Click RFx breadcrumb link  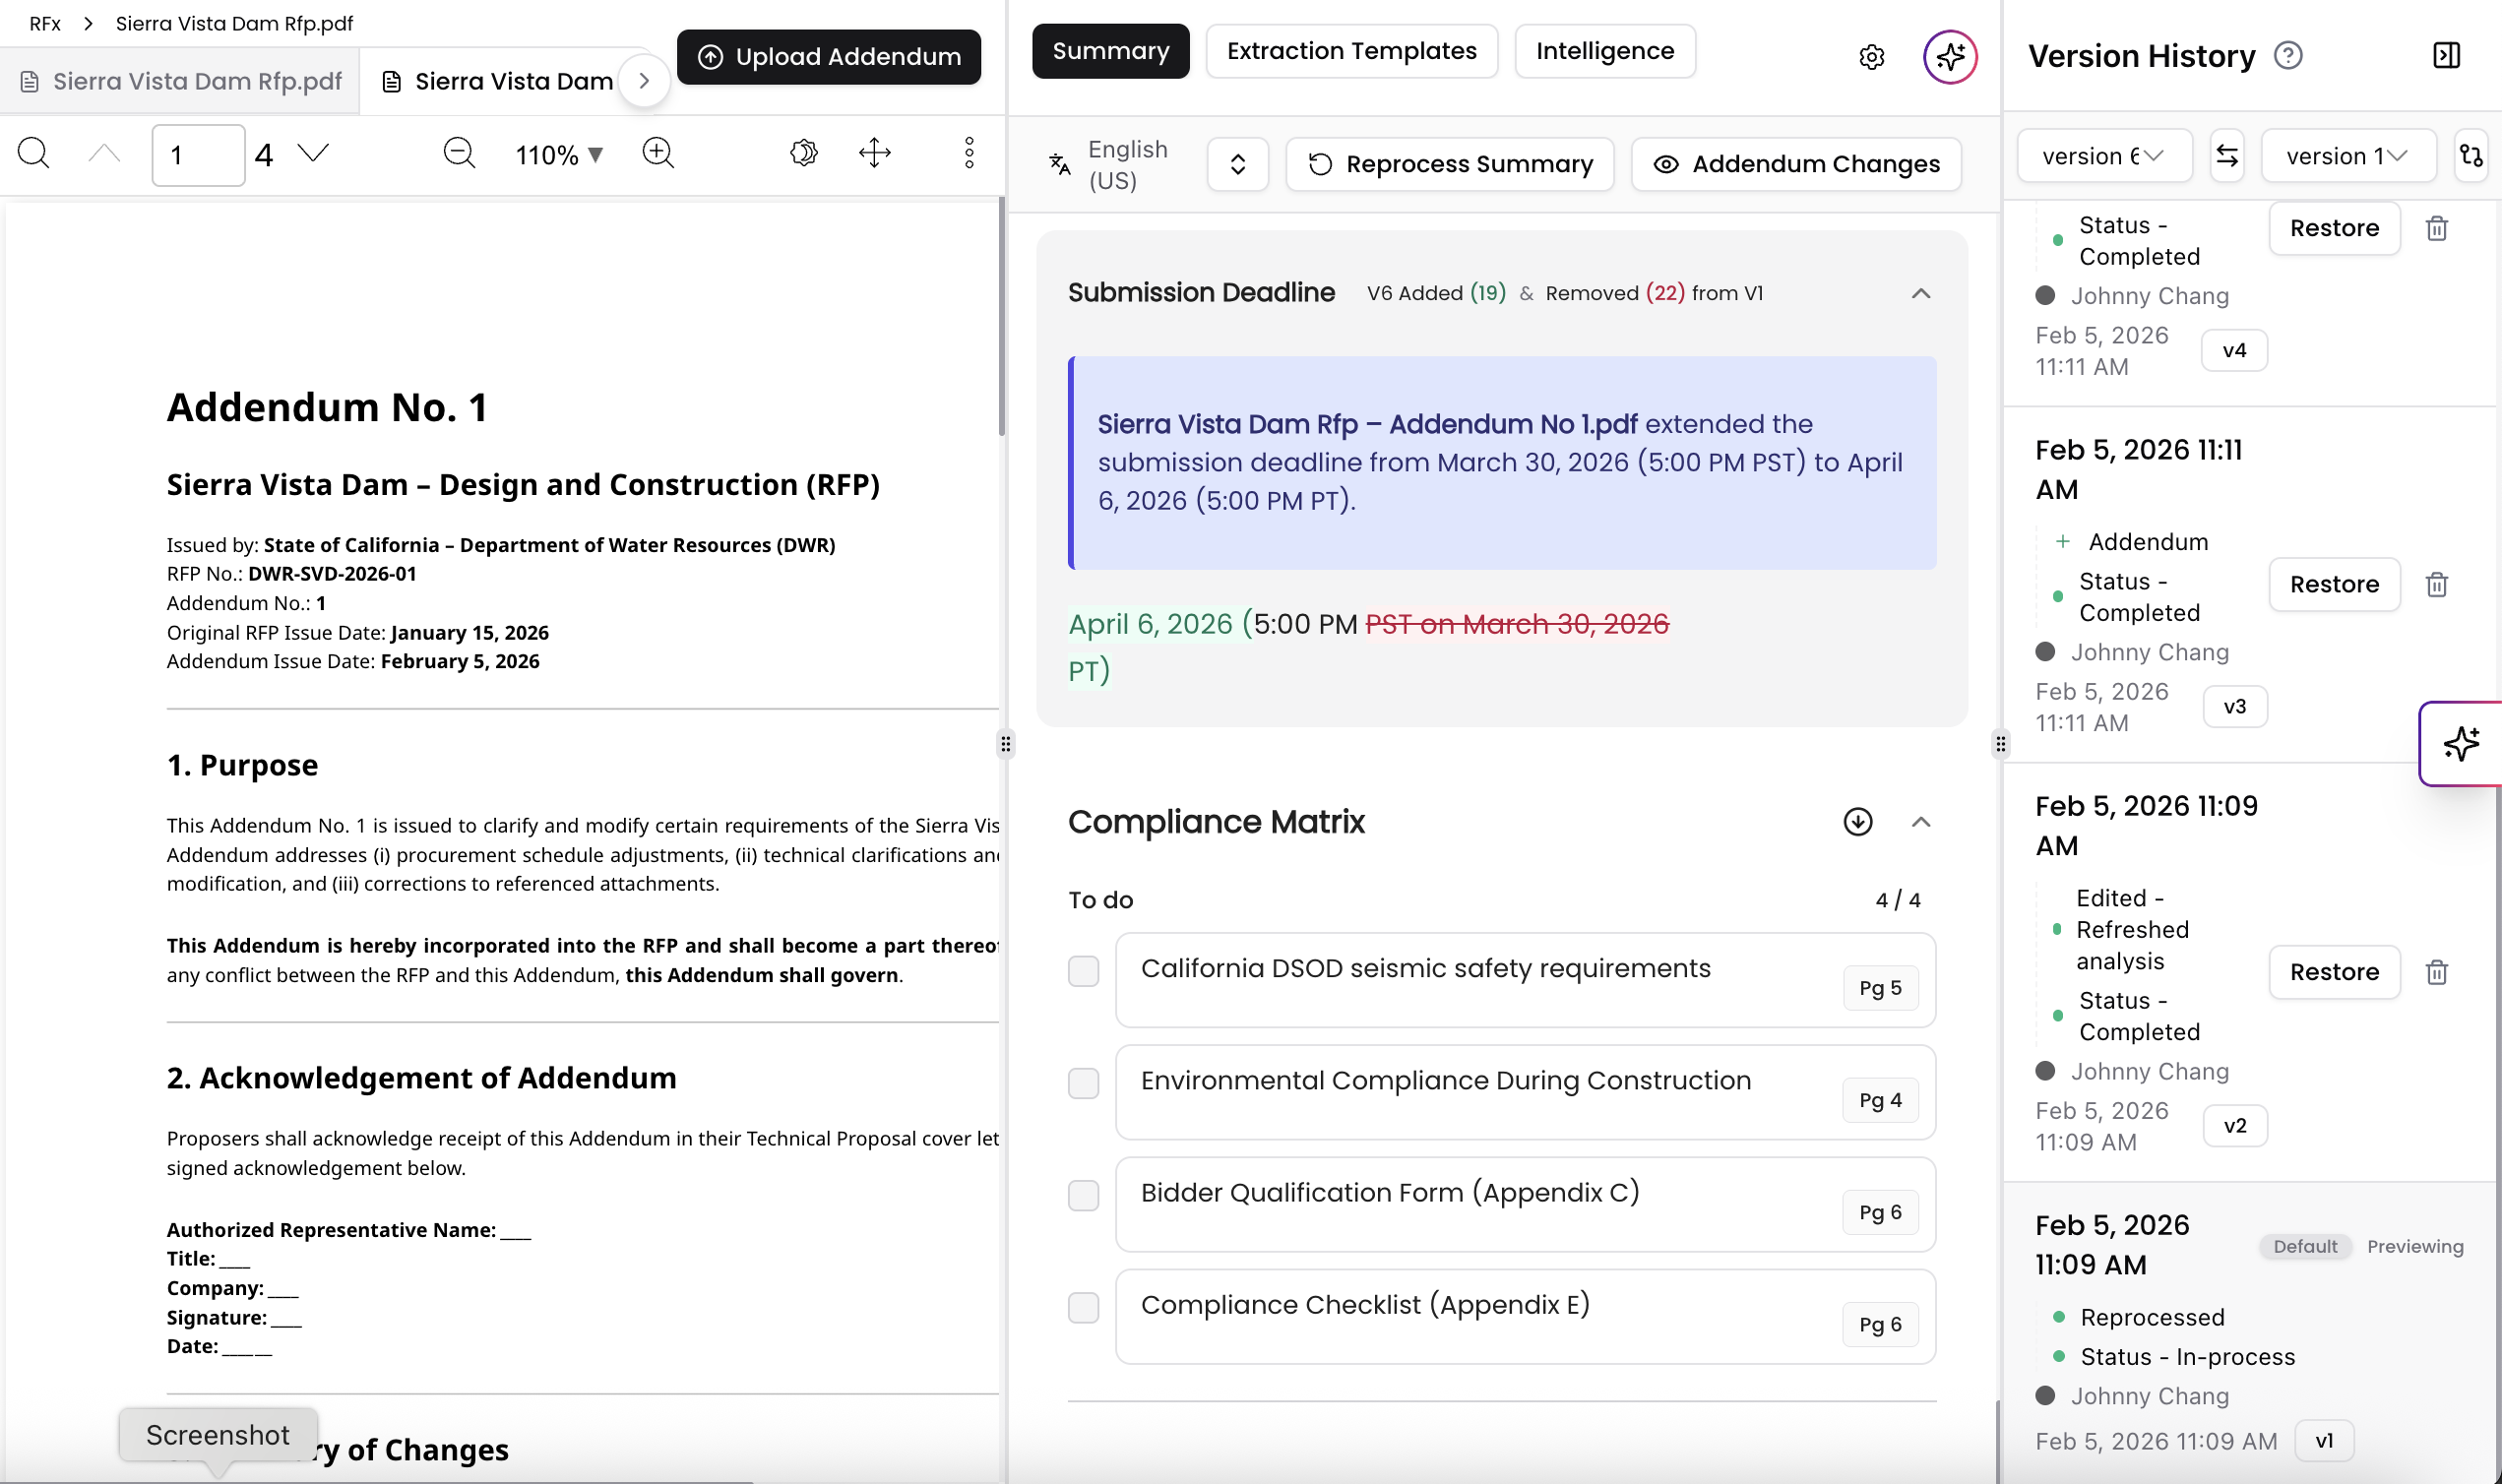(45, 23)
